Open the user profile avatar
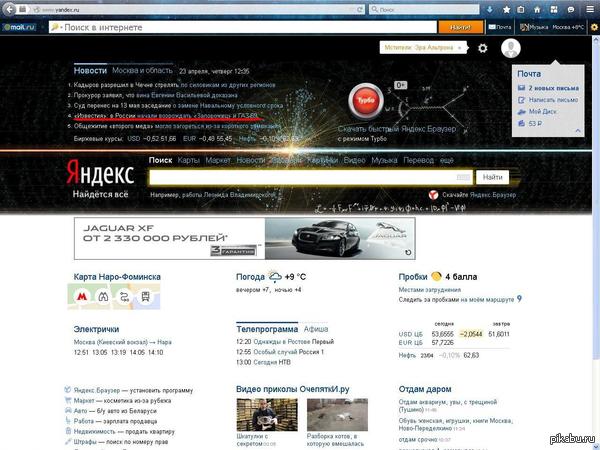Image resolution: width=600 pixels, height=450 pixels. 511,49
